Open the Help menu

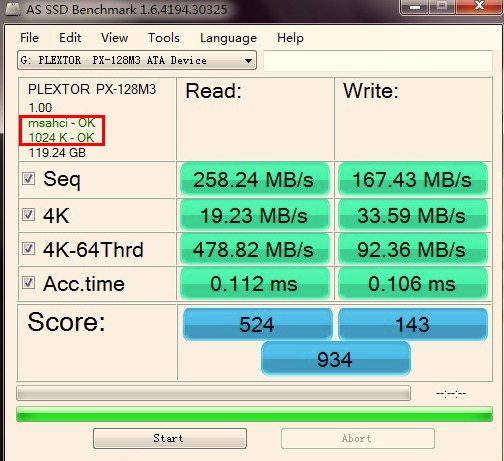pos(290,38)
